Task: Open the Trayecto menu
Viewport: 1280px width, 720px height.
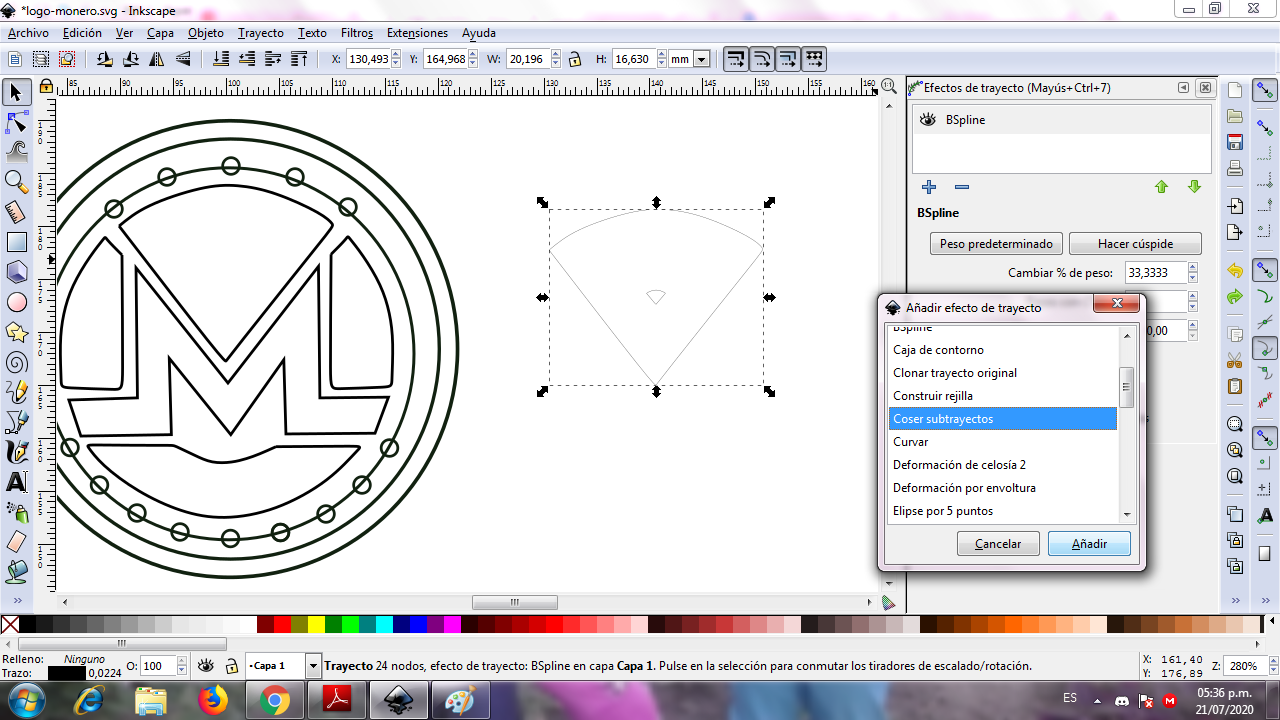Action: [x=261, y=33]
